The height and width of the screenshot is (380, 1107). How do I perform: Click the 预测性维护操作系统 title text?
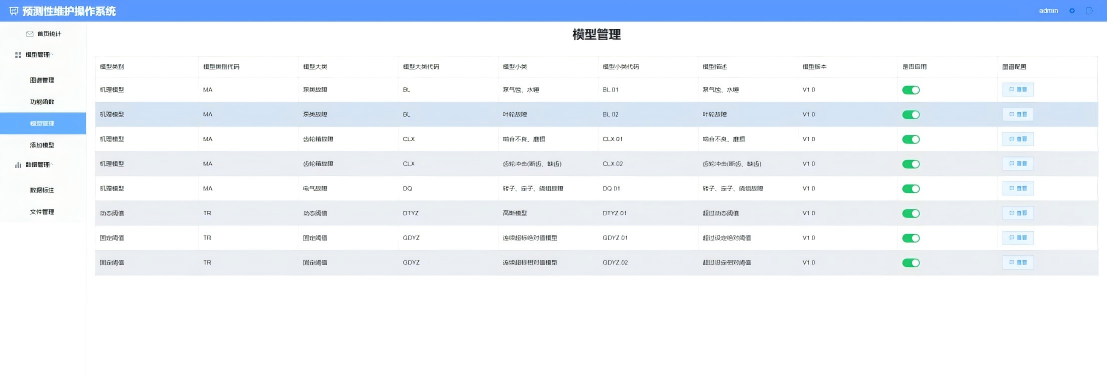click(x=69, y=11)
